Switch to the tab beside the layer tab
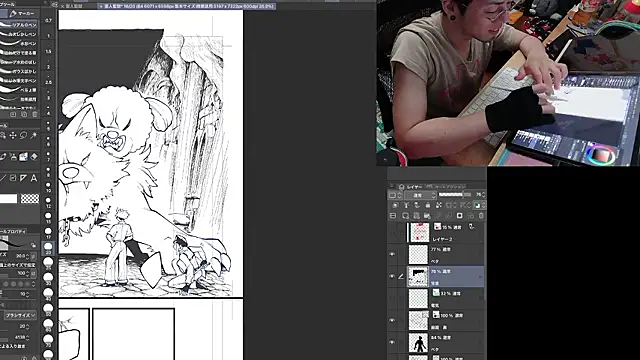The image size is (640, 360). pyautogui.click(x=446, y=187)
